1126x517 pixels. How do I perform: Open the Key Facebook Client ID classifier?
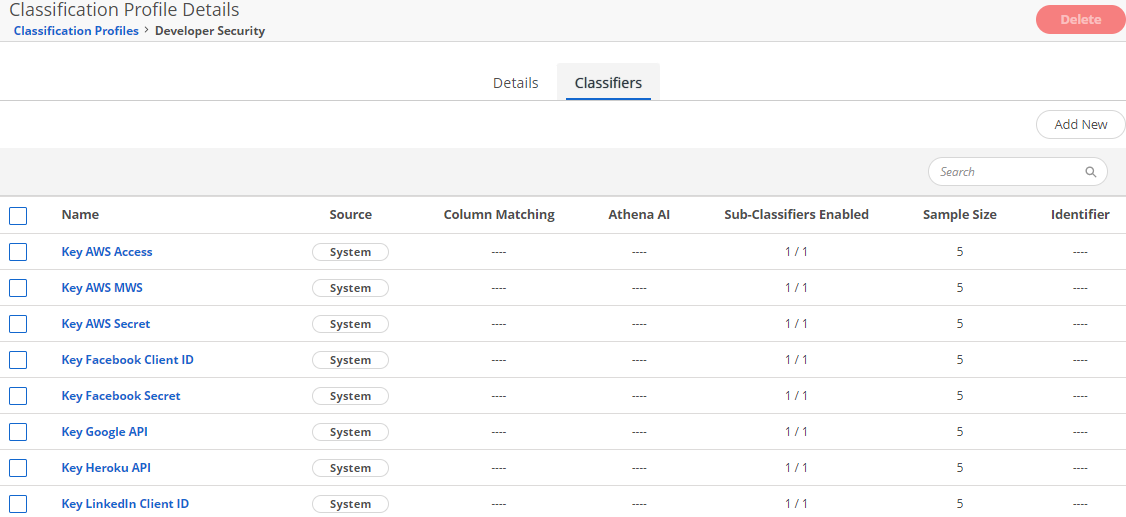128,360
